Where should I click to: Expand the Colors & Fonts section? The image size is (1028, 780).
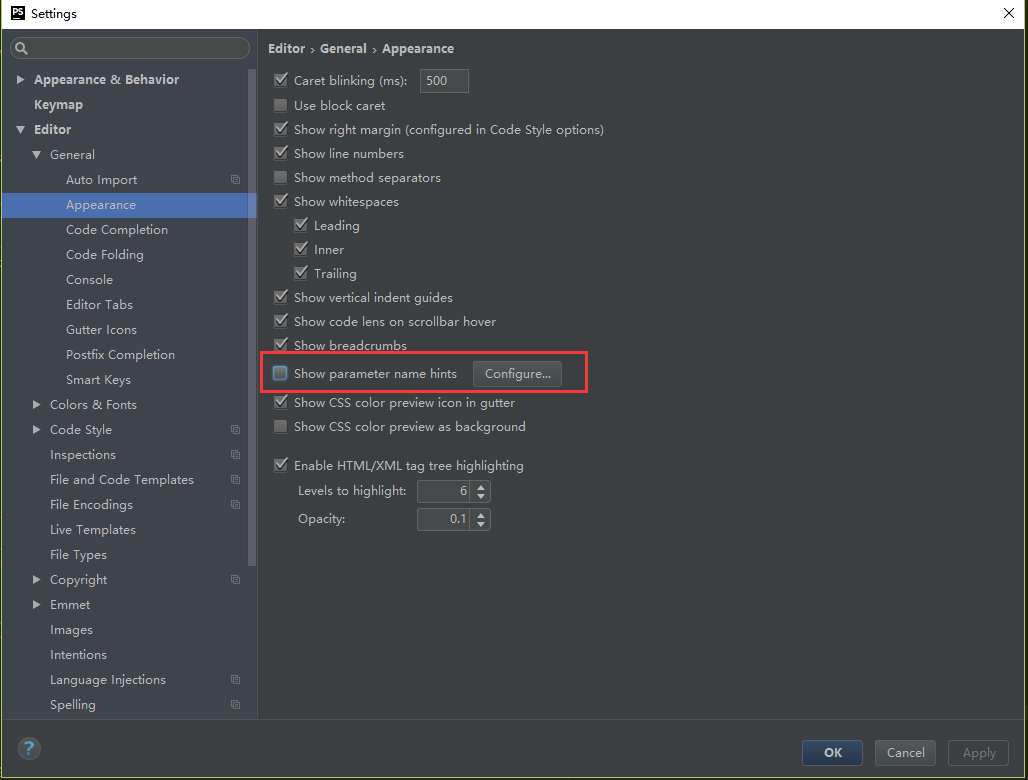point(37,405)
